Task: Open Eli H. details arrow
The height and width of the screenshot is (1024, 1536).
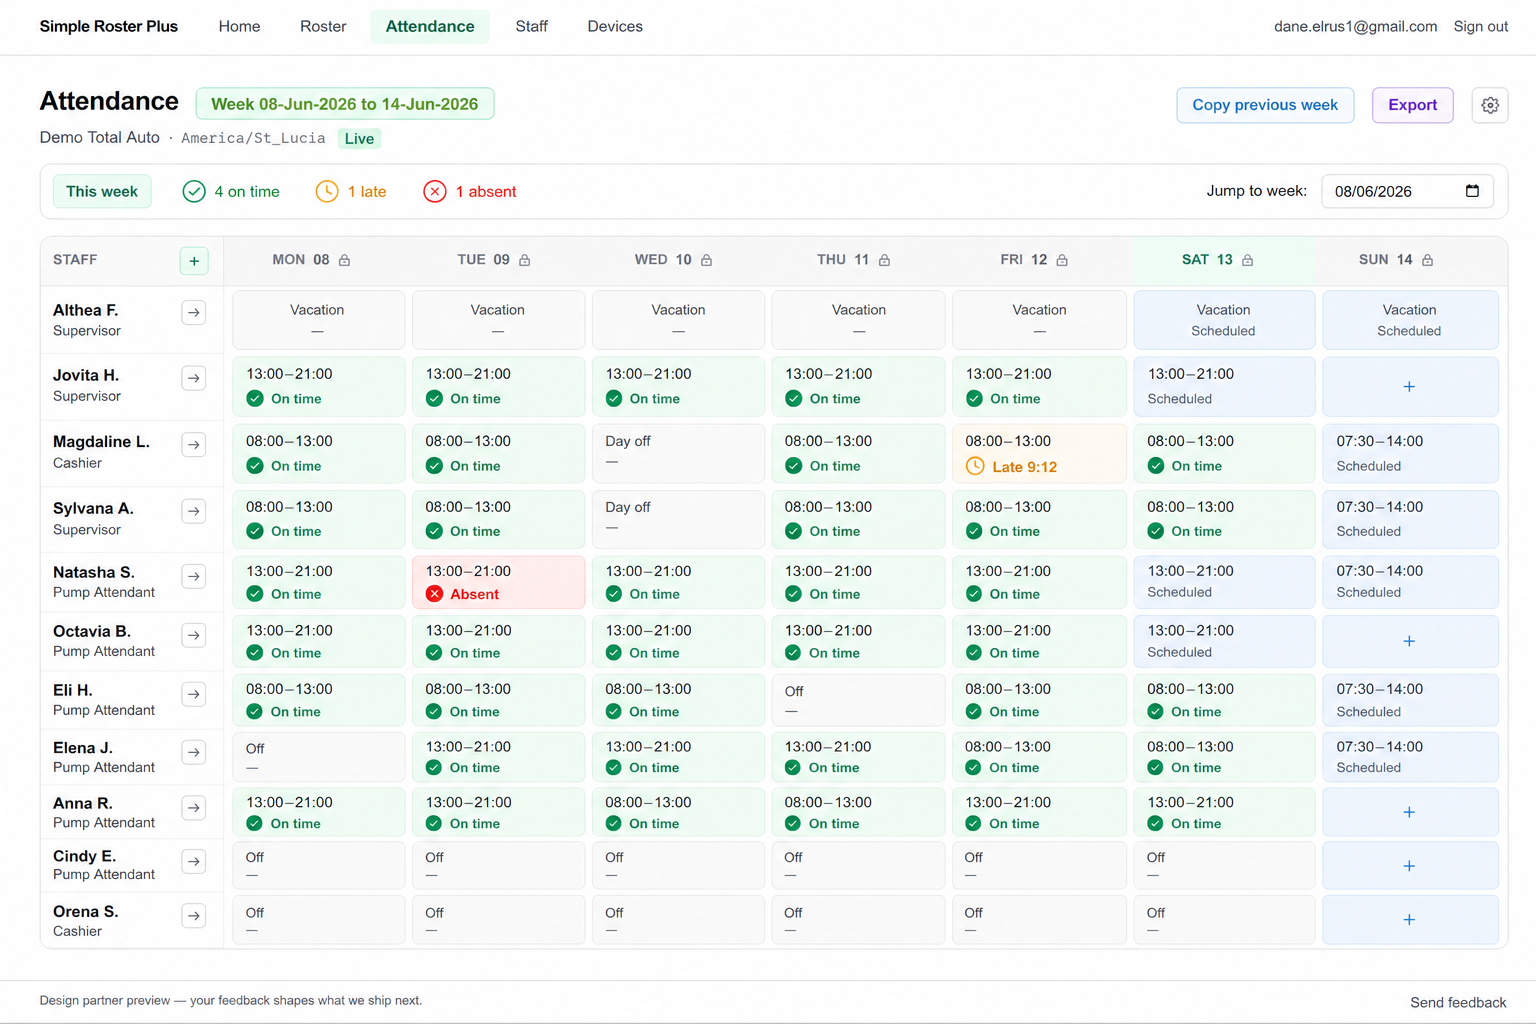Action: tap(194, 694)
